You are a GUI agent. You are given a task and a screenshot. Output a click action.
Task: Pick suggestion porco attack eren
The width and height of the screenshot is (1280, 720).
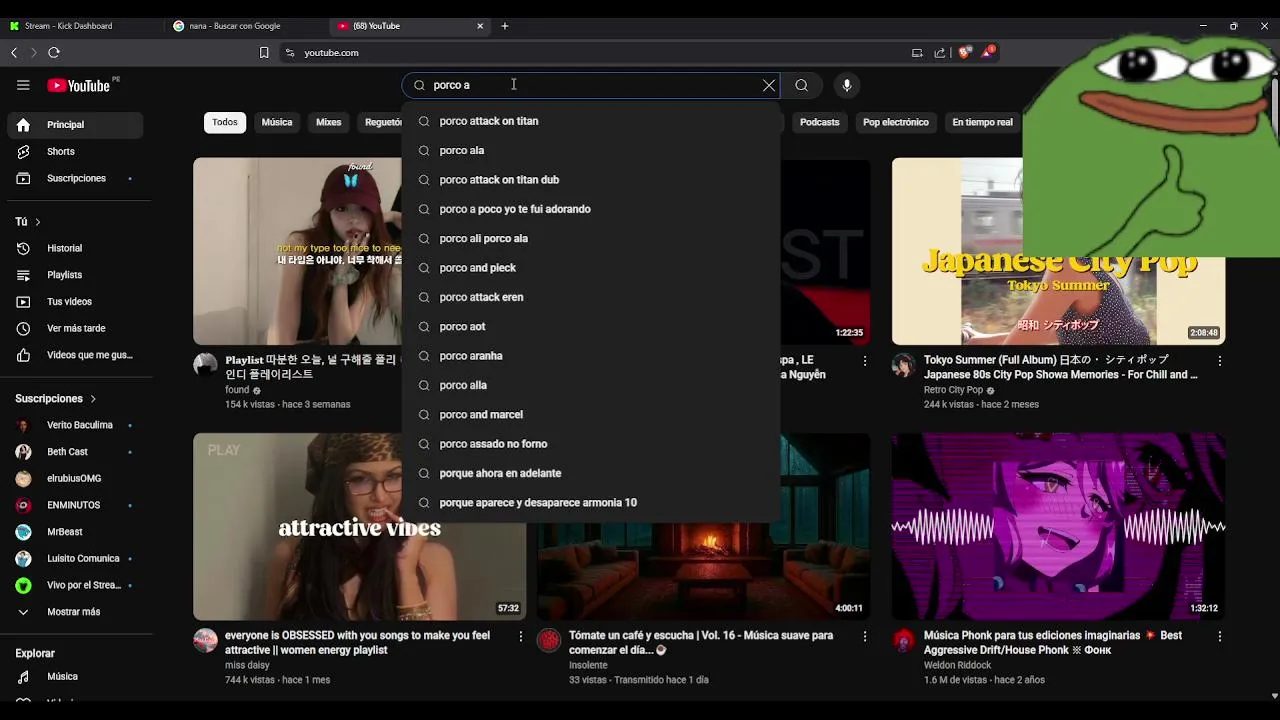click(x=591, y=297)
